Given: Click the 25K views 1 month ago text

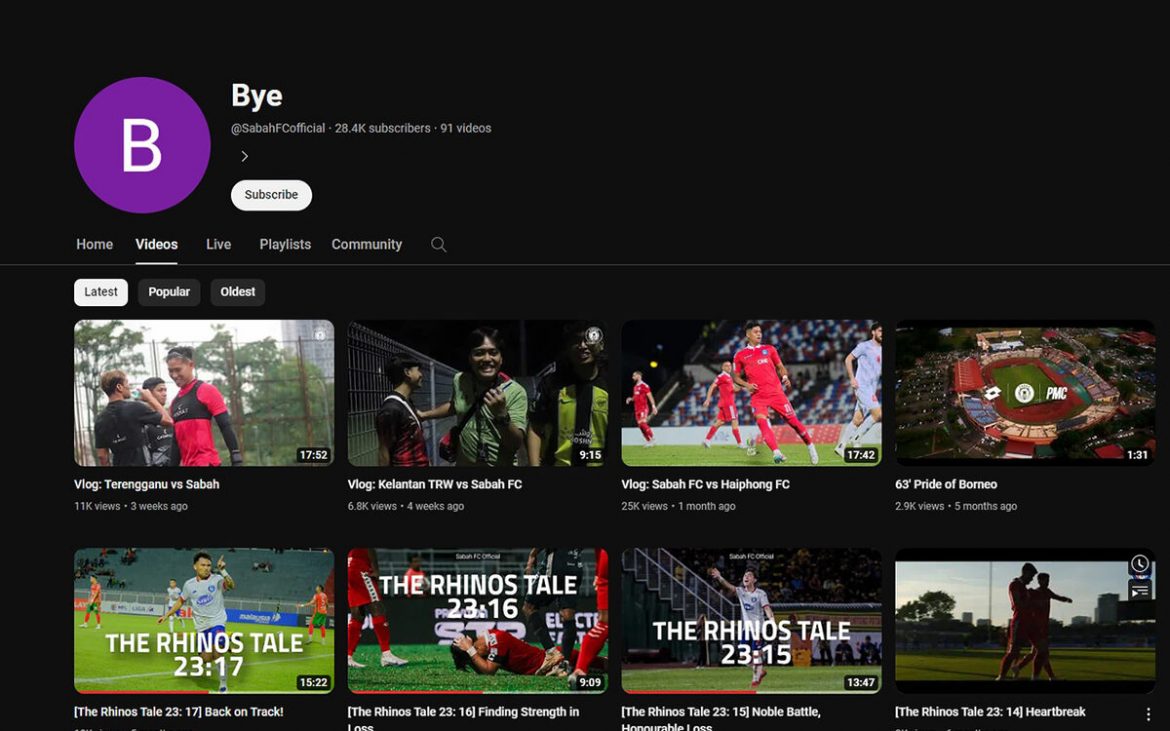Looking at the screenshot, I should (678, 506).
